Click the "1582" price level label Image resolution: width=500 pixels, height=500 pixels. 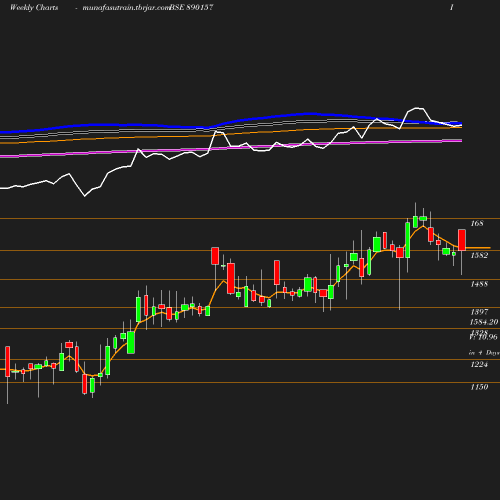coord(479,255)
